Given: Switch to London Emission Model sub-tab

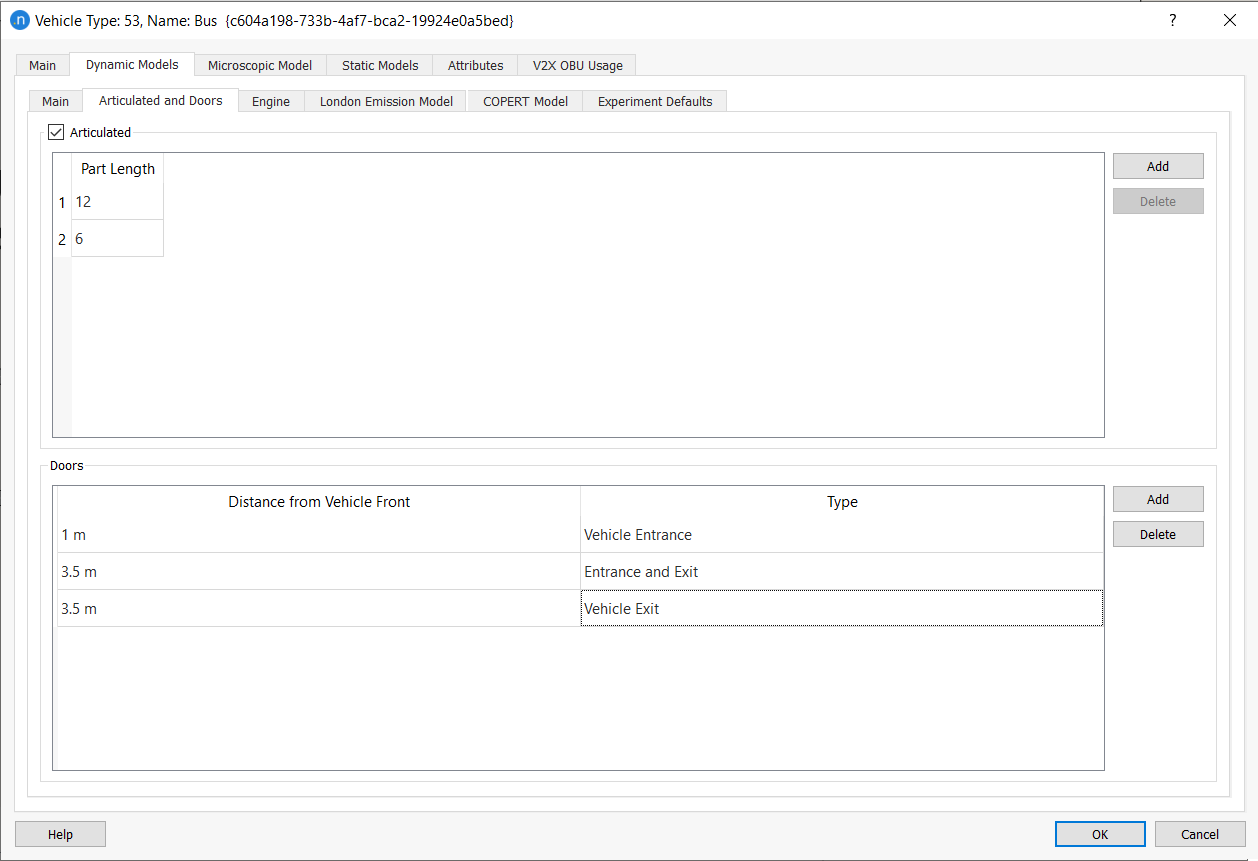Looking at the screenshot, I should (386, 101).
